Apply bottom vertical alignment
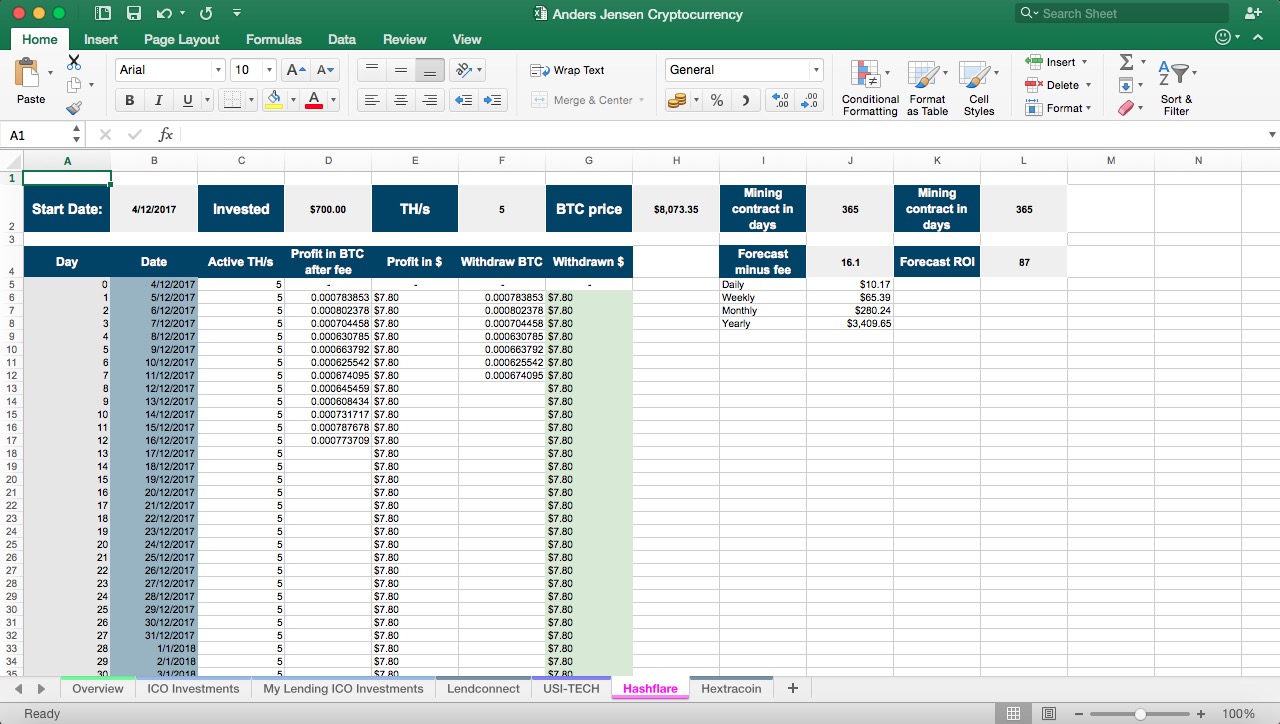This screenshot has height=724, width=1280. tap(430, 70)
